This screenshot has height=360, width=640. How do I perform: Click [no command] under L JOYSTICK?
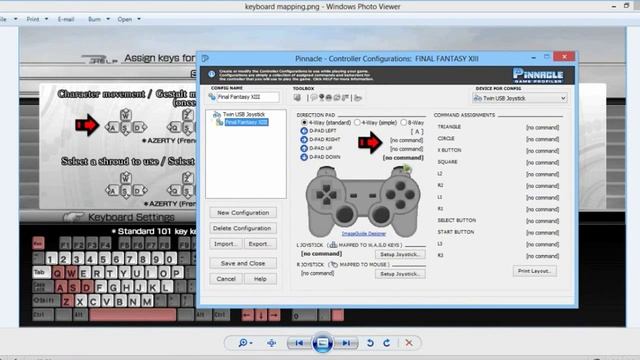321,253
